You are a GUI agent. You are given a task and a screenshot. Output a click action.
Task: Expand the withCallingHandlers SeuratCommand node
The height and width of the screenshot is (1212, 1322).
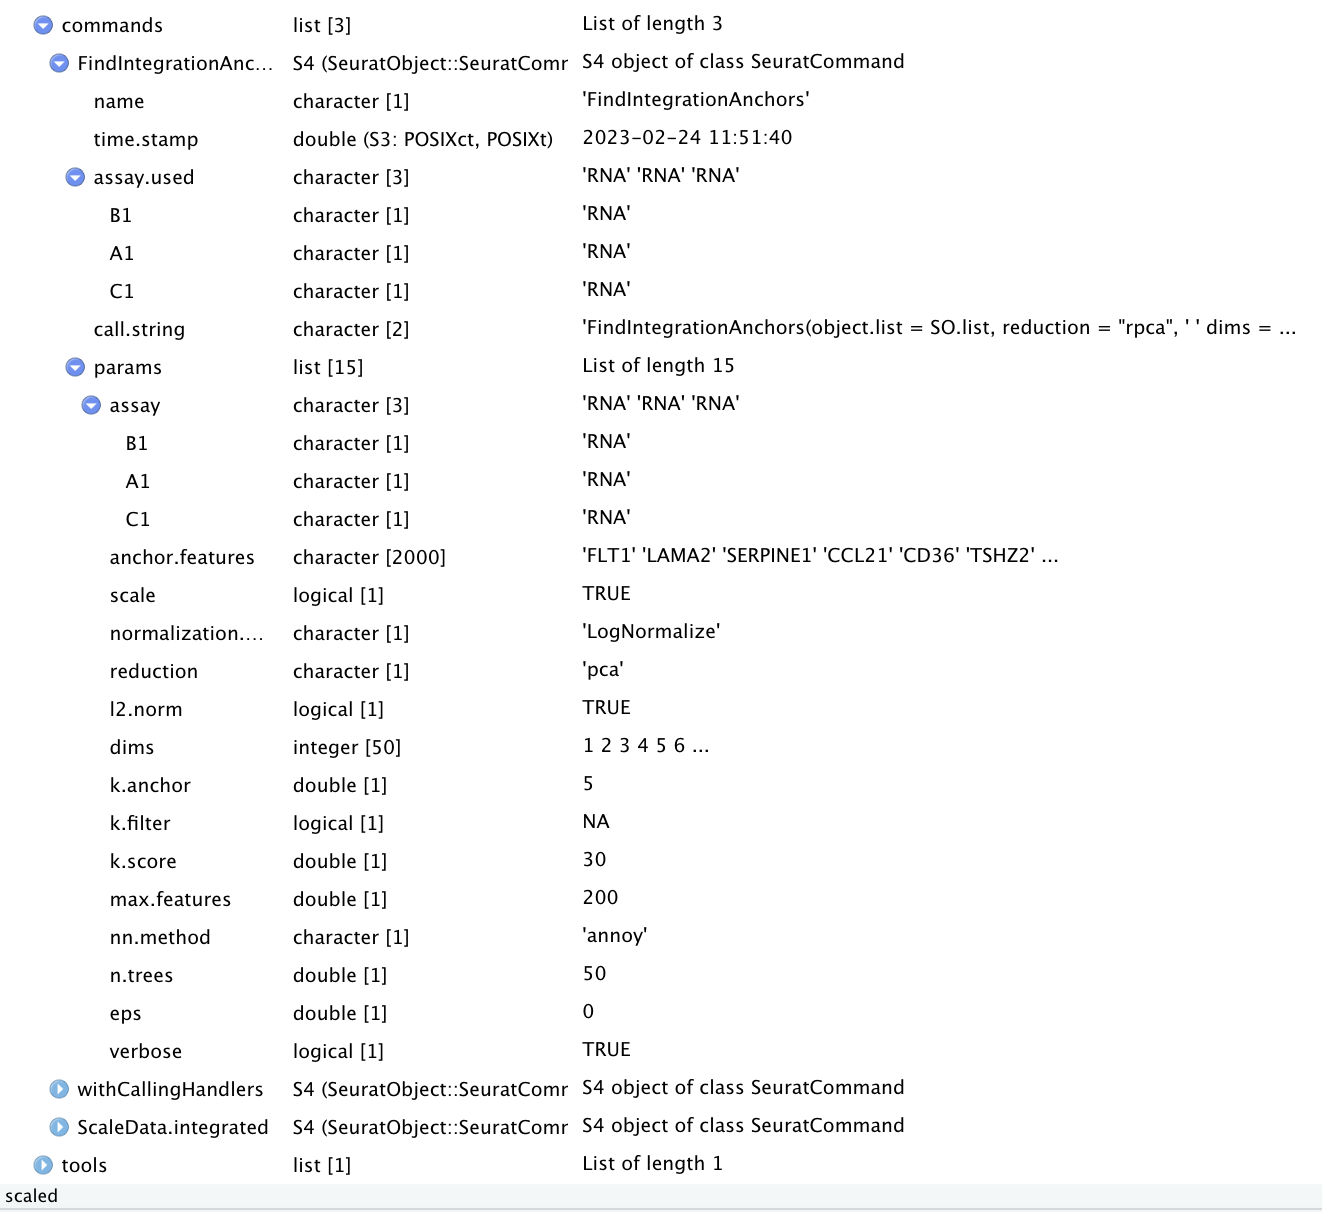click(x=59, y=1089)
